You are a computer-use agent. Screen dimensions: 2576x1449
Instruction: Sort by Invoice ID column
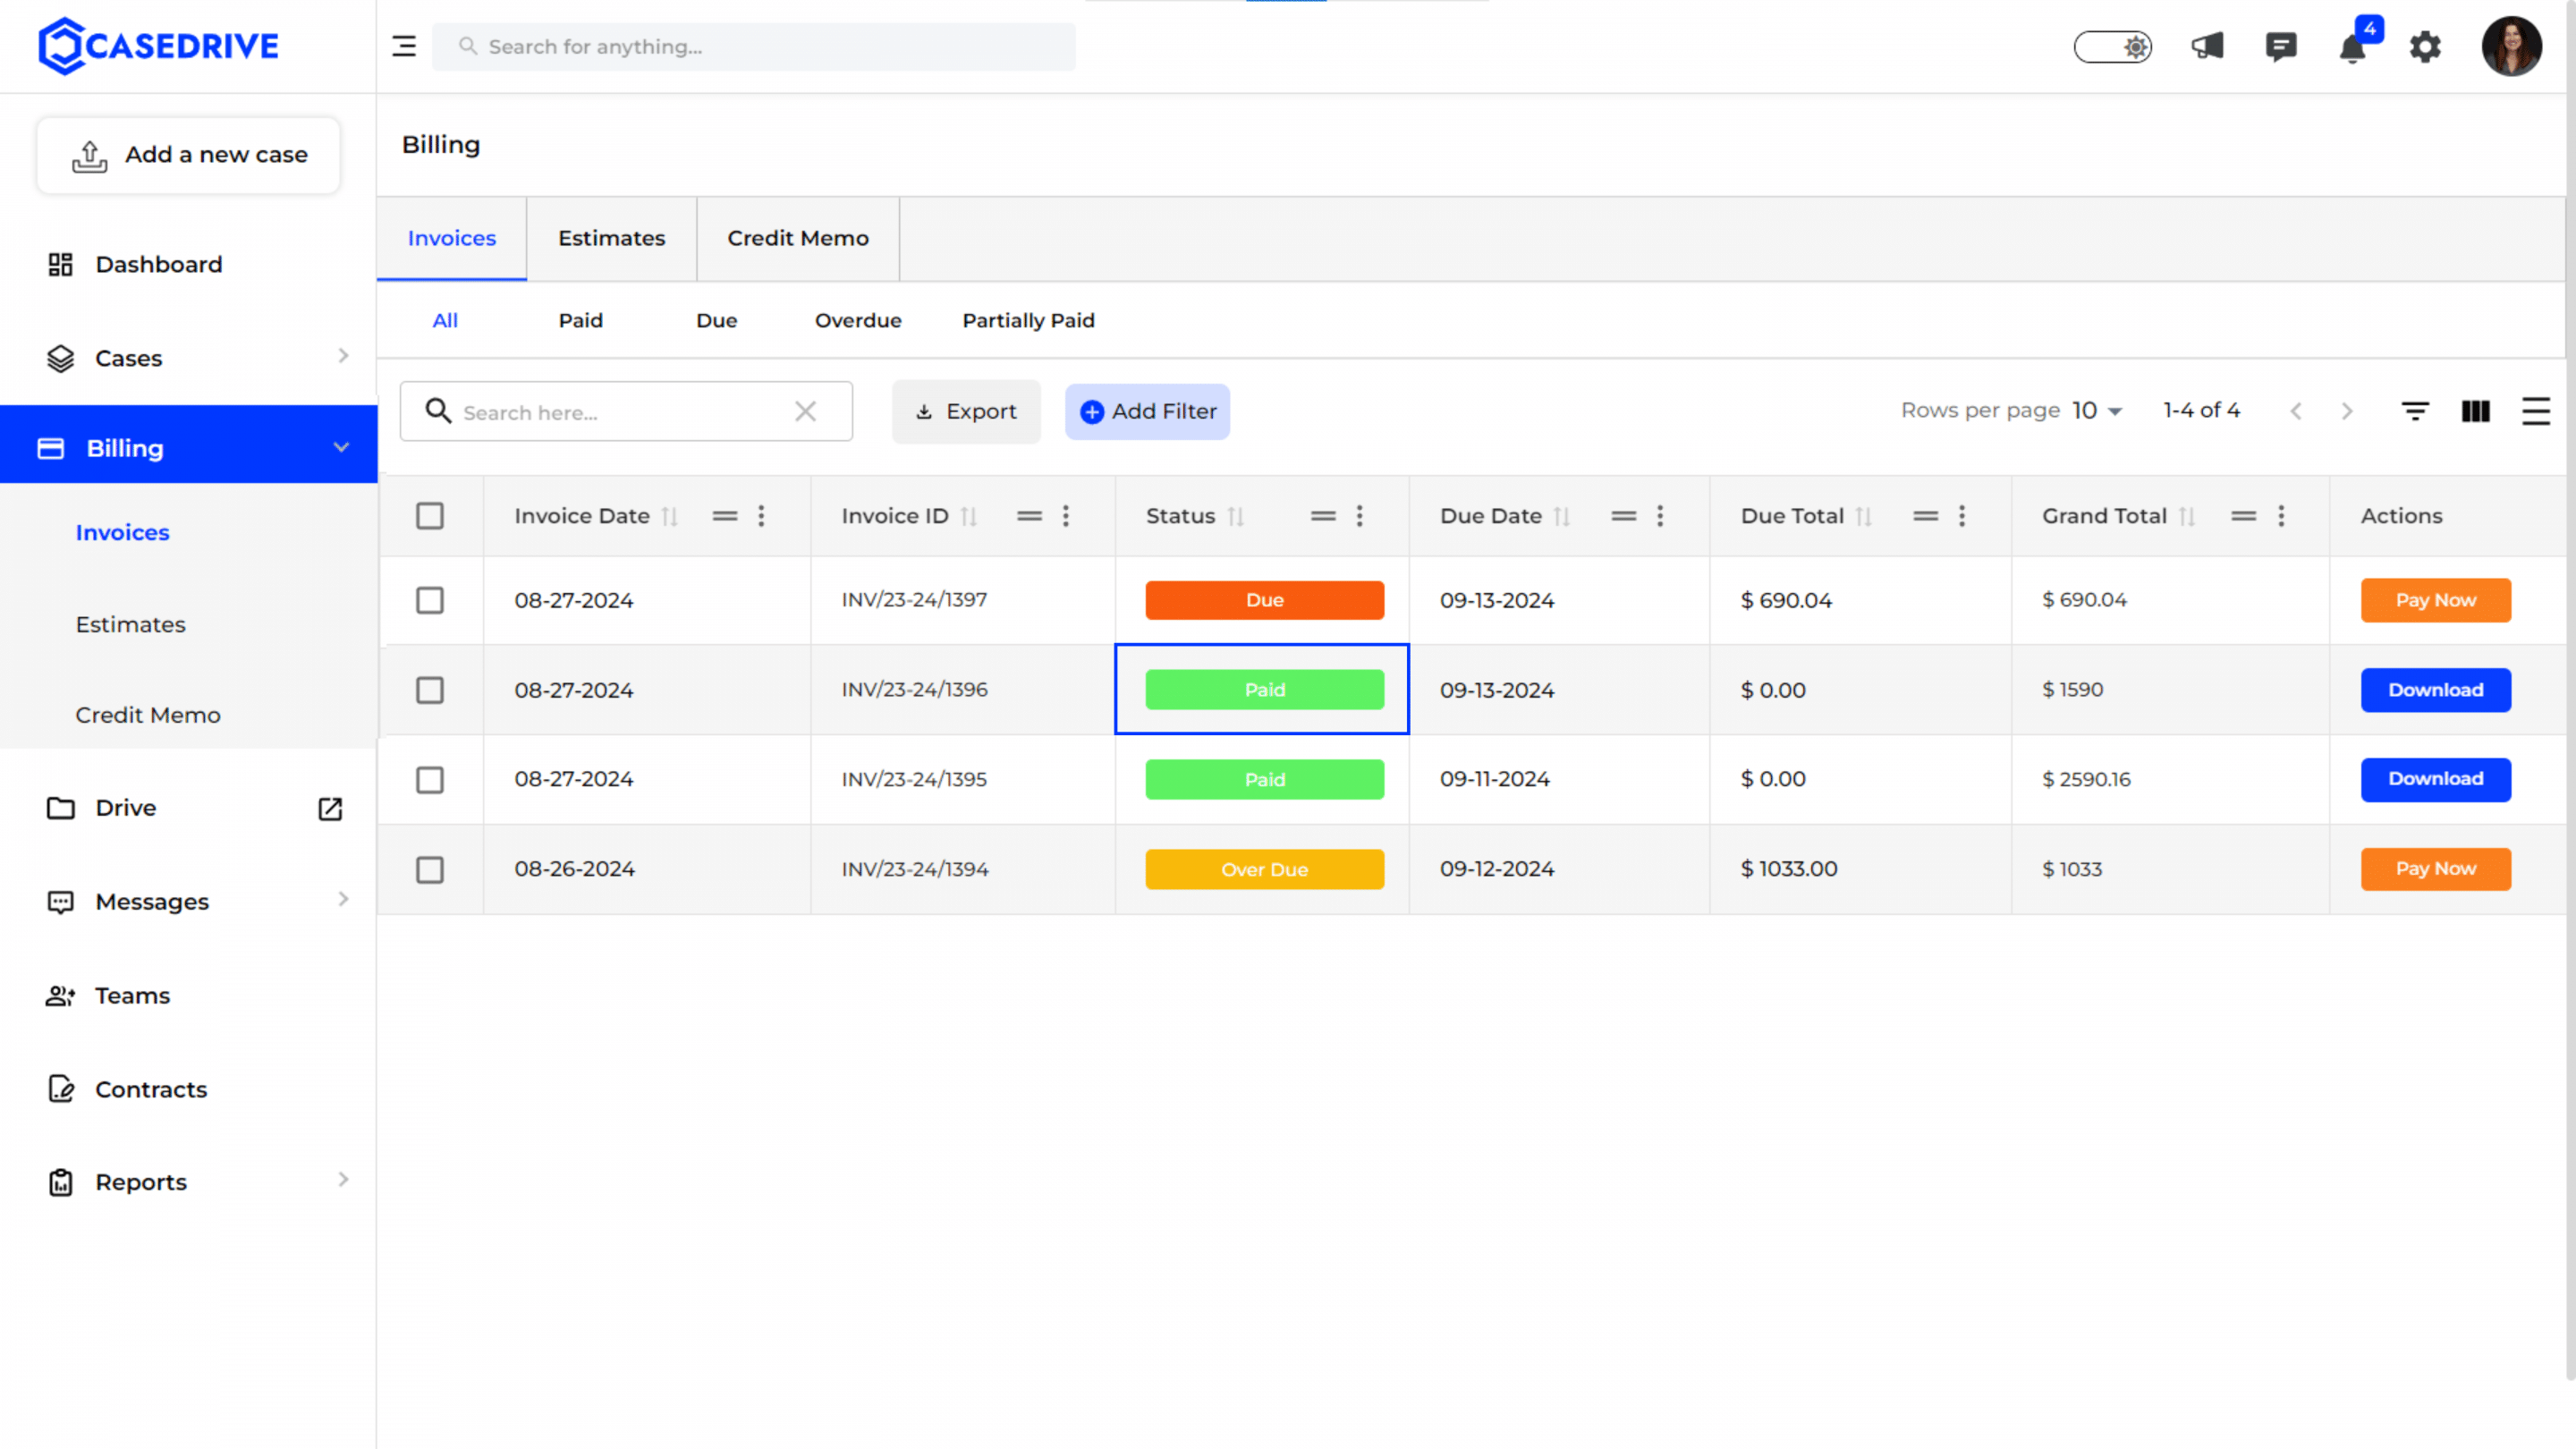[x=968, y=516]
